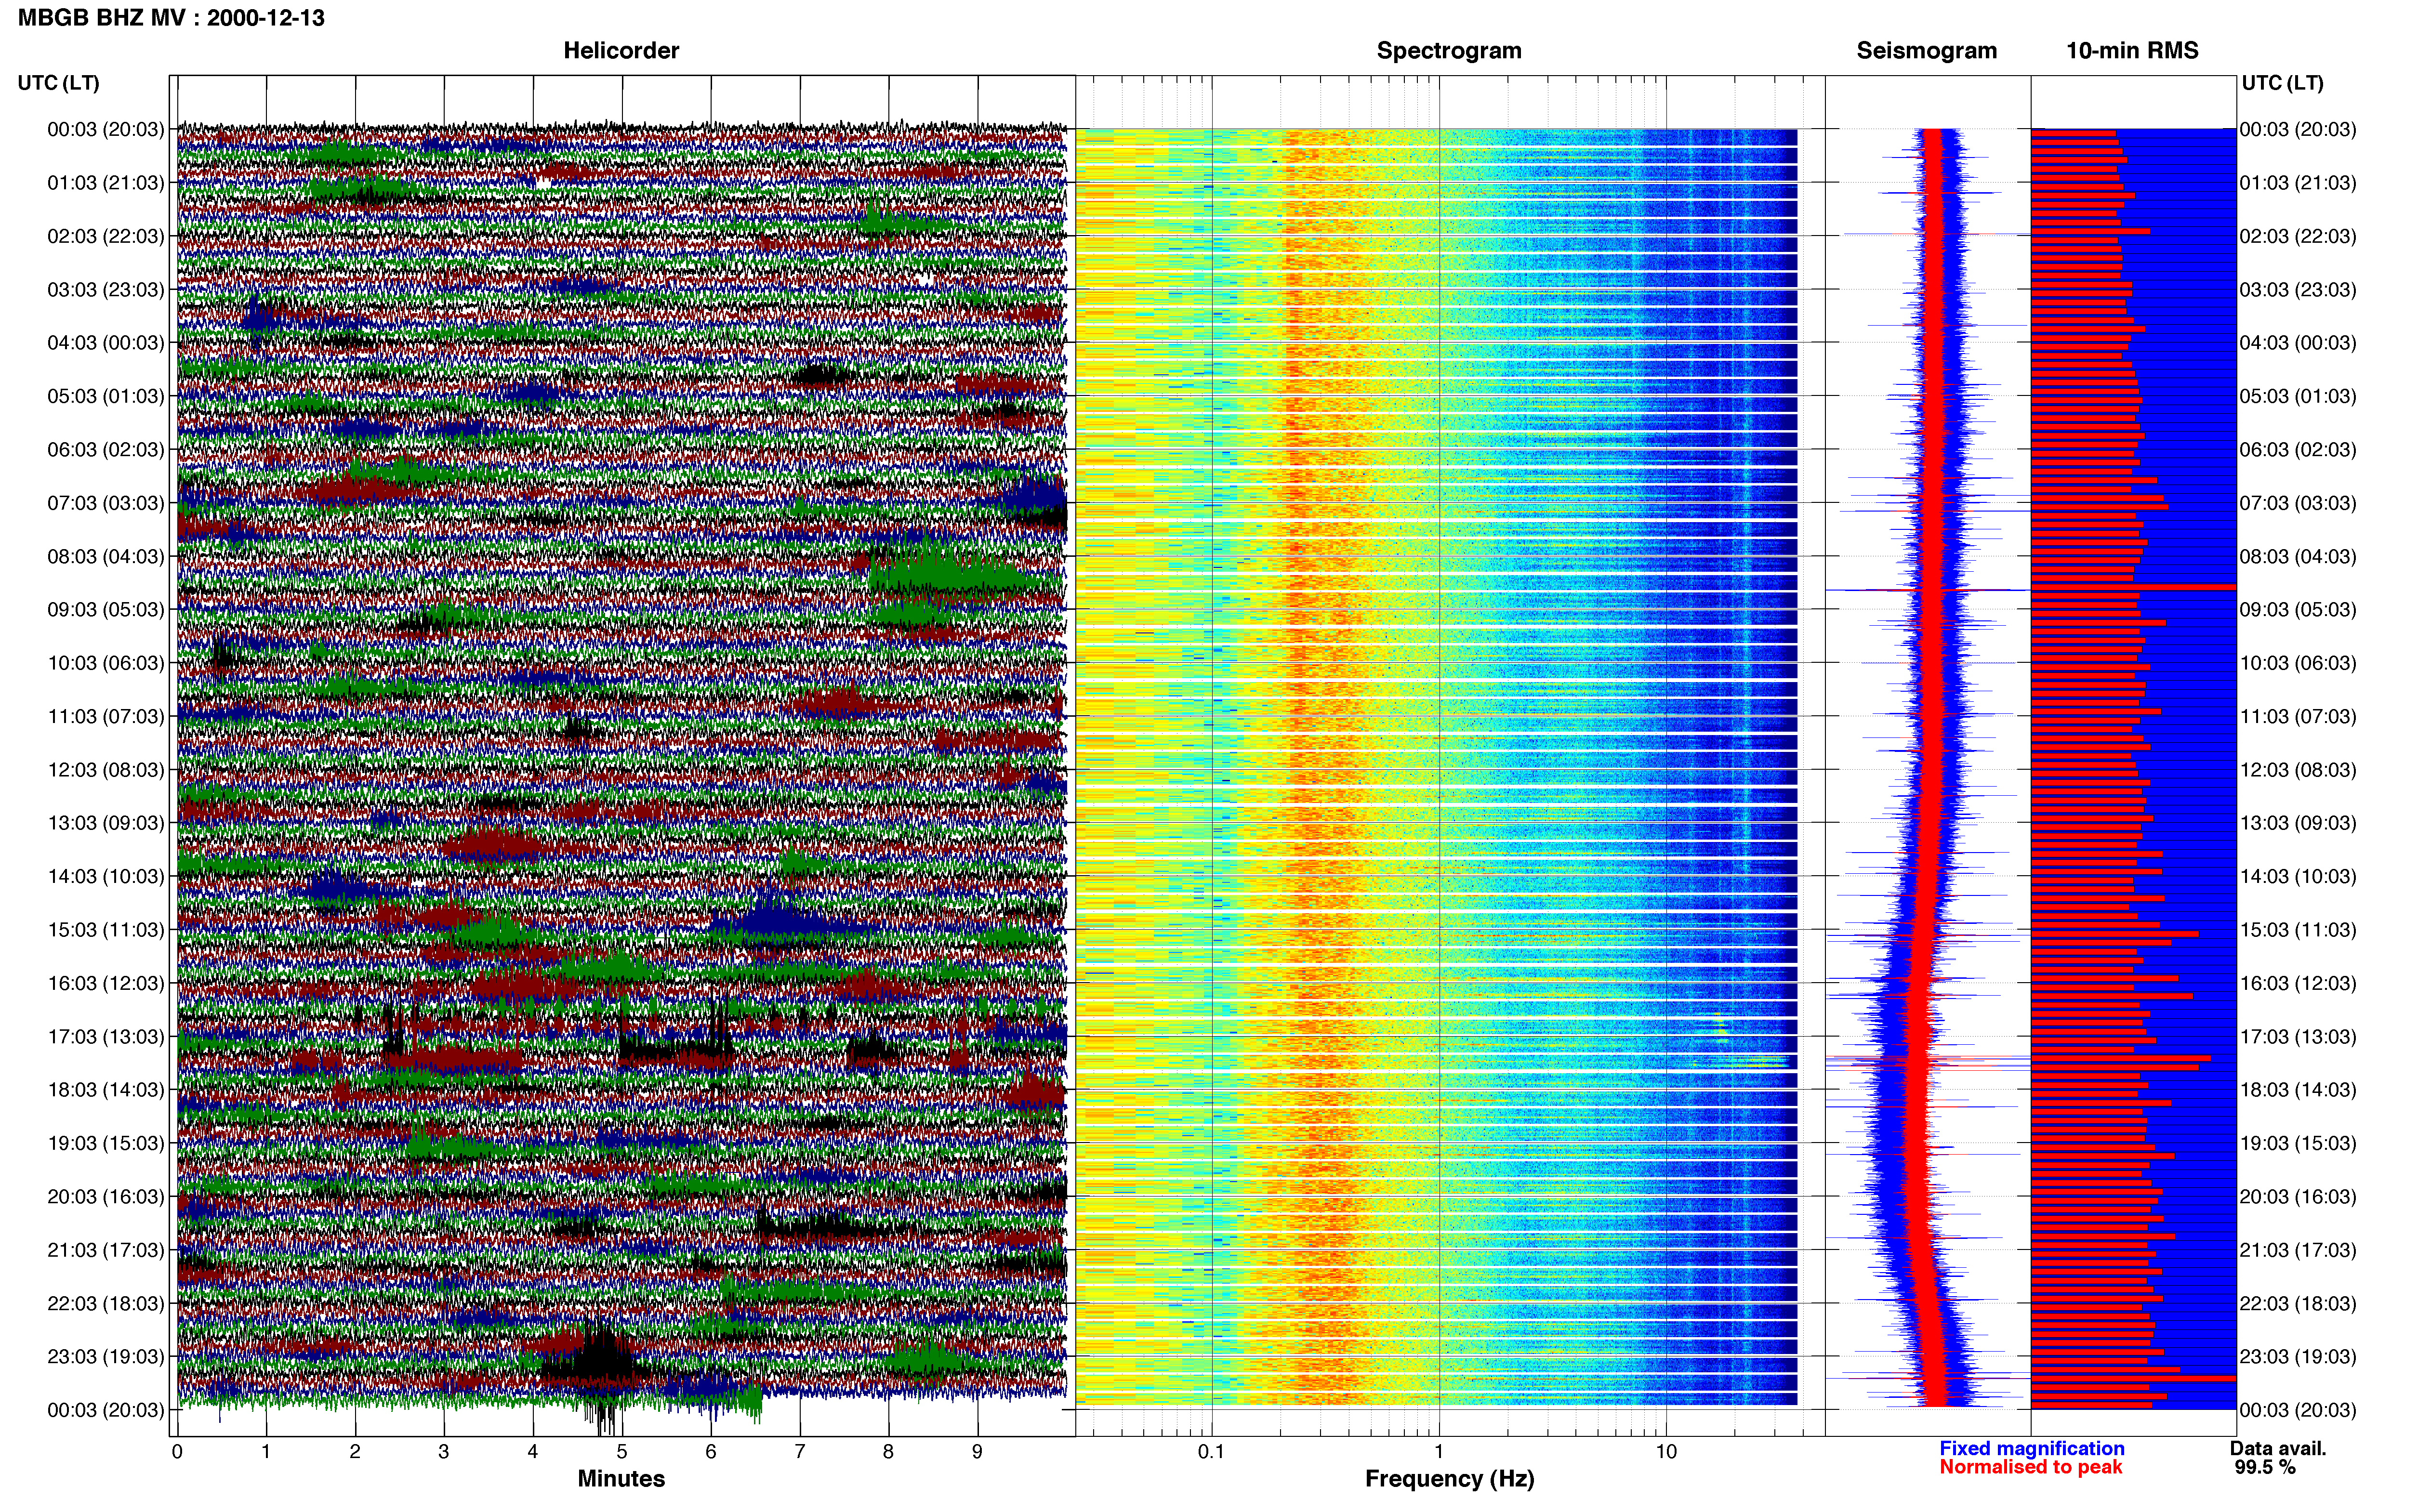
Task: Click the right time label '05:03 (01:03)'
Action: [2298, 396]
